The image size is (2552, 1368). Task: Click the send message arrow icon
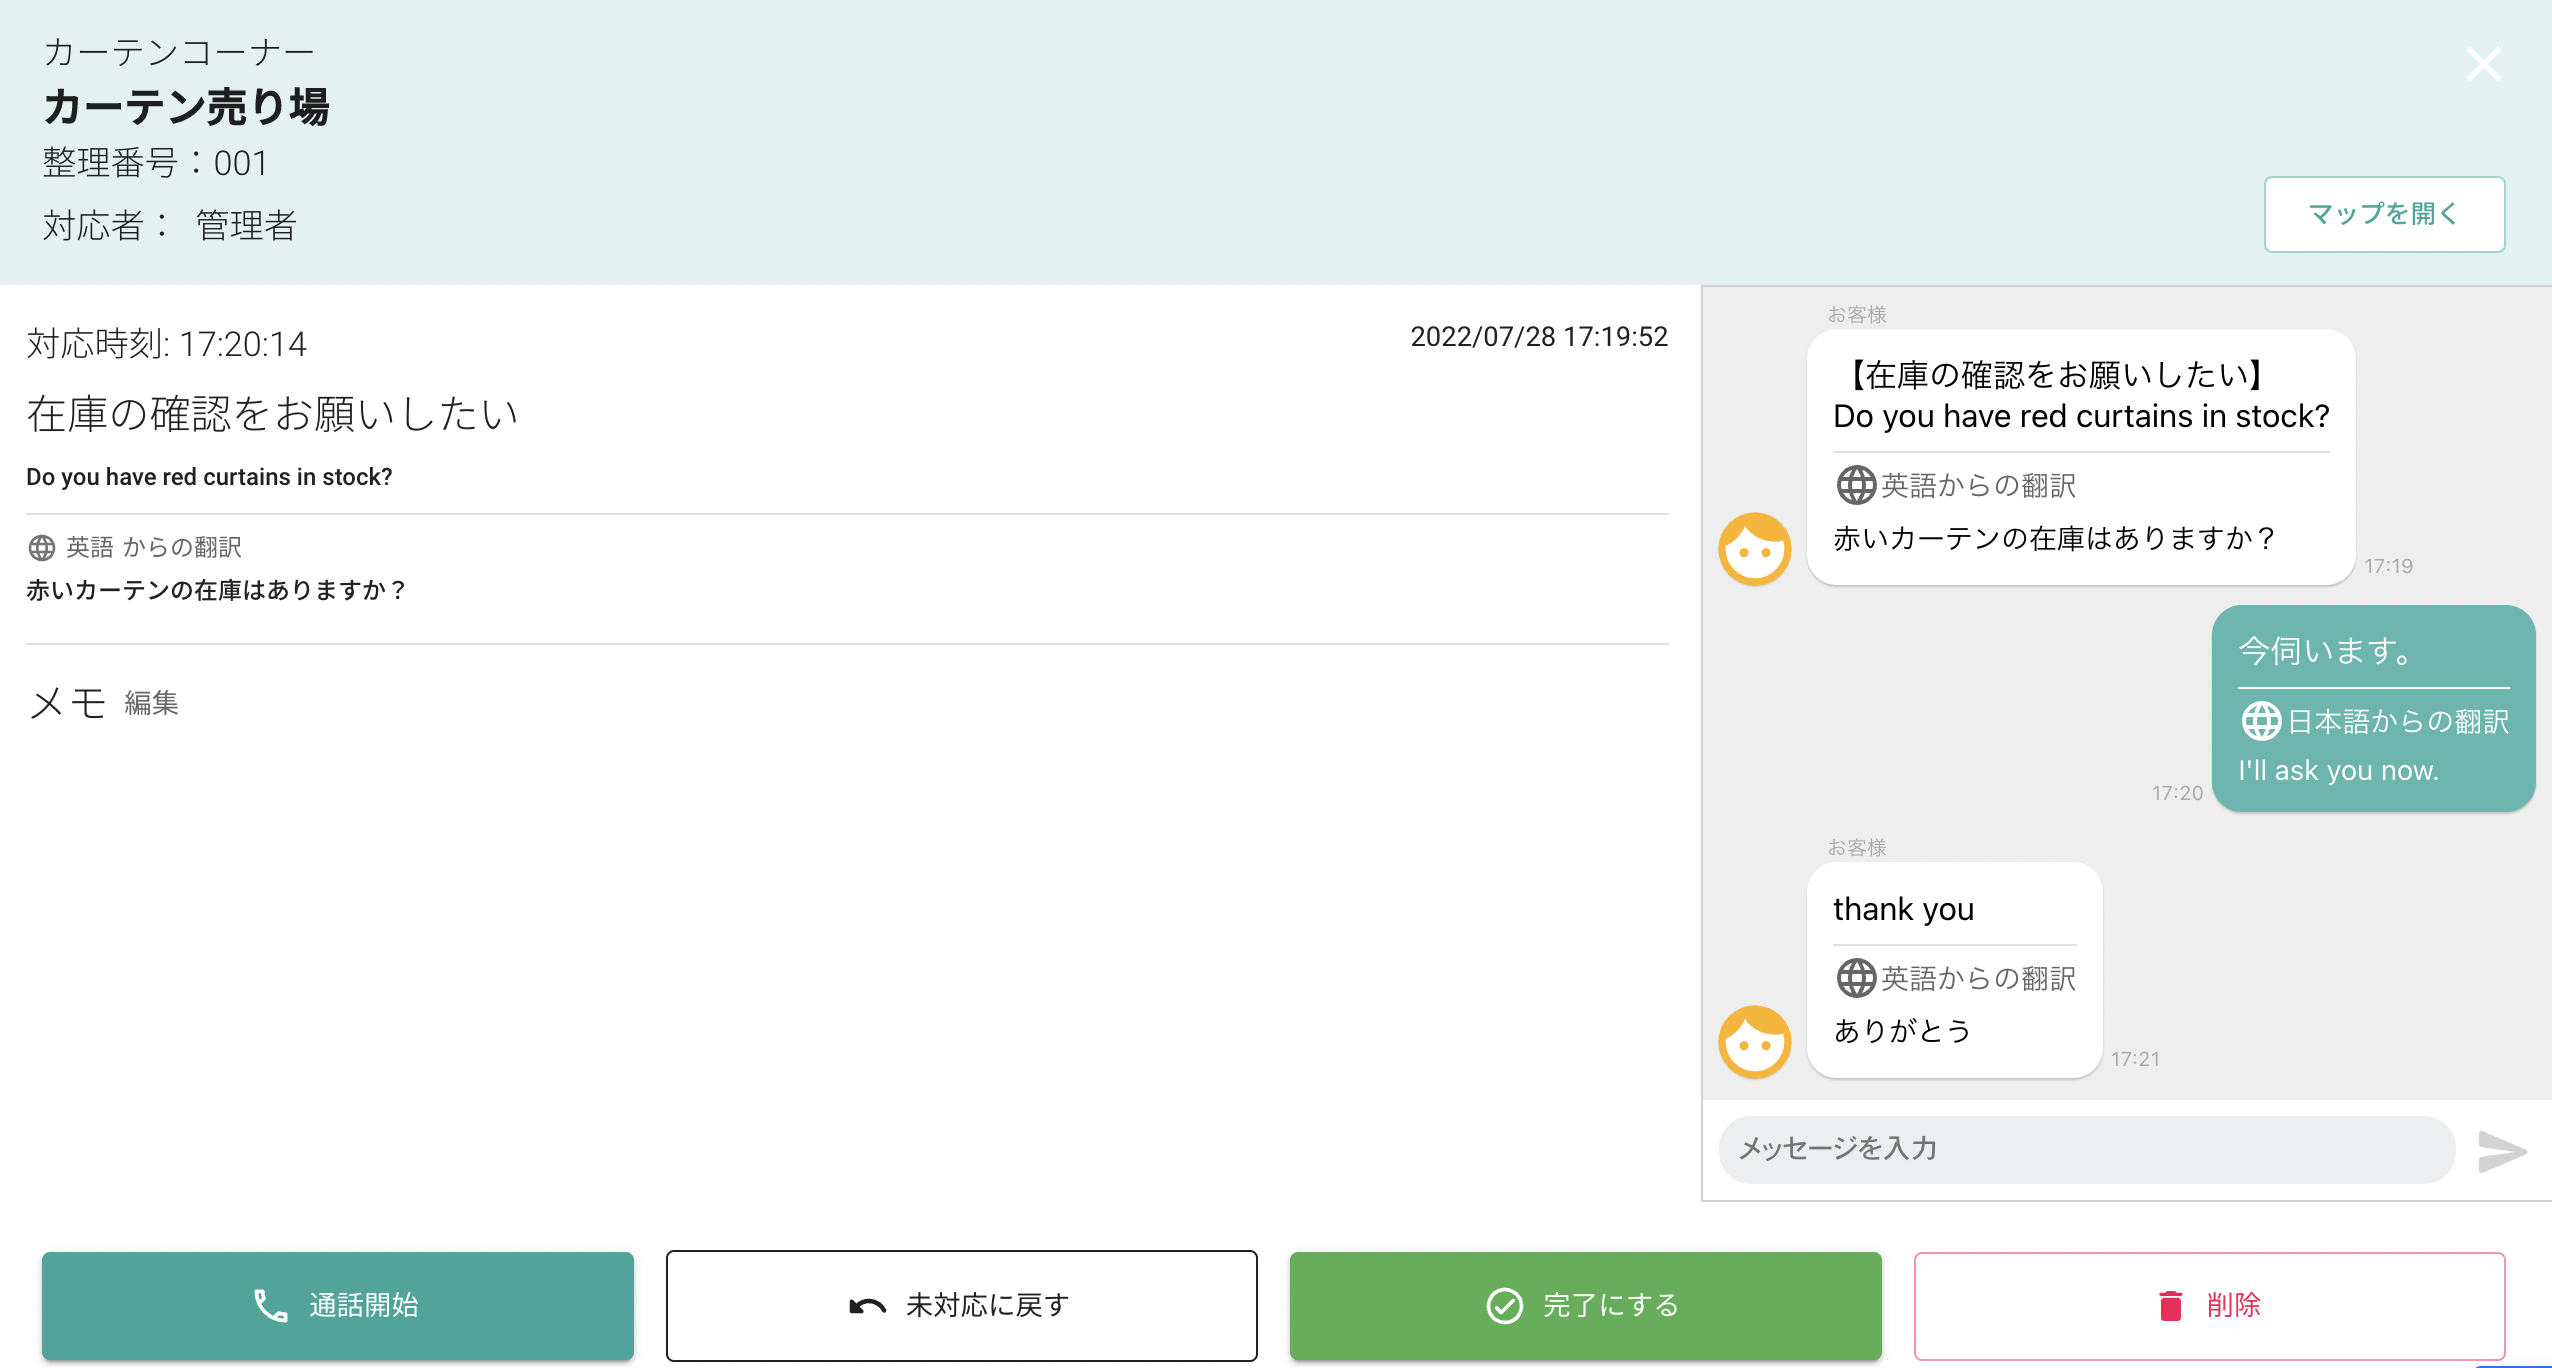(2502, 1151)
